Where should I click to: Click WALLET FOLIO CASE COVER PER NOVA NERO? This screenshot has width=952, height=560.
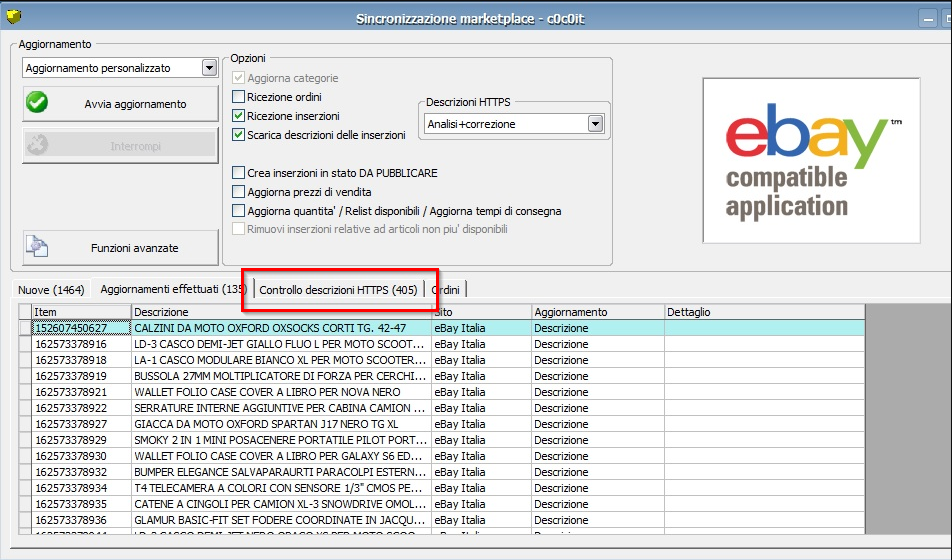[281, 392]
